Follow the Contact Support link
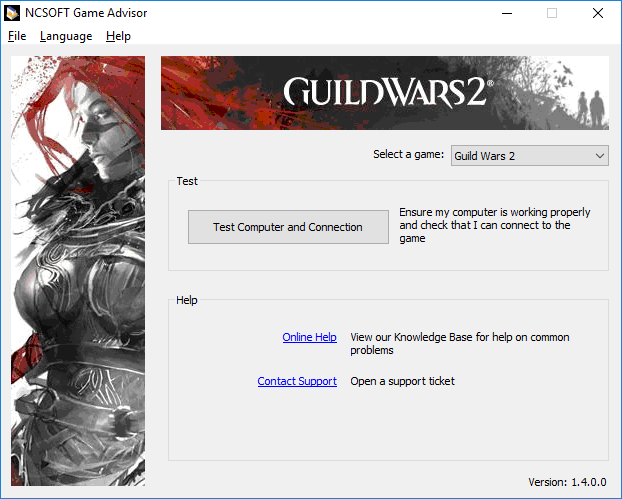 [x=297, y=381]
